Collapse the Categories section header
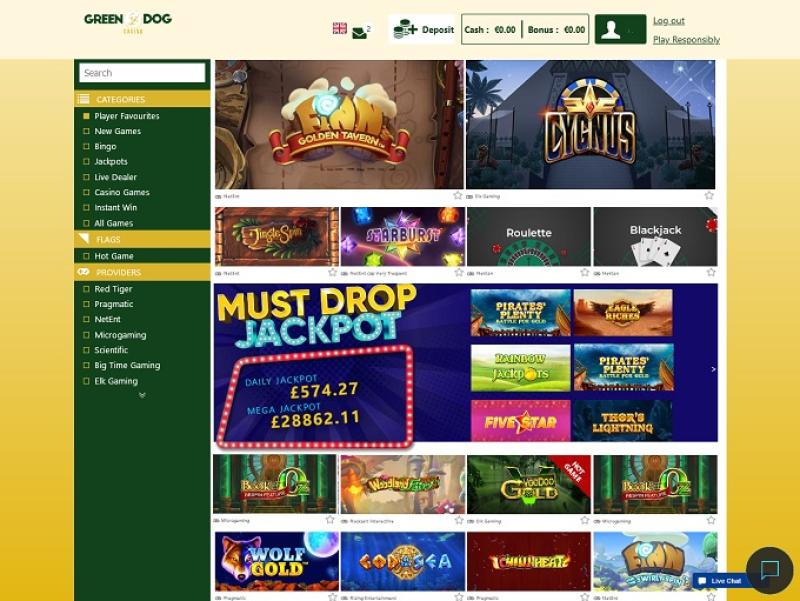 (x=142, y=99)
